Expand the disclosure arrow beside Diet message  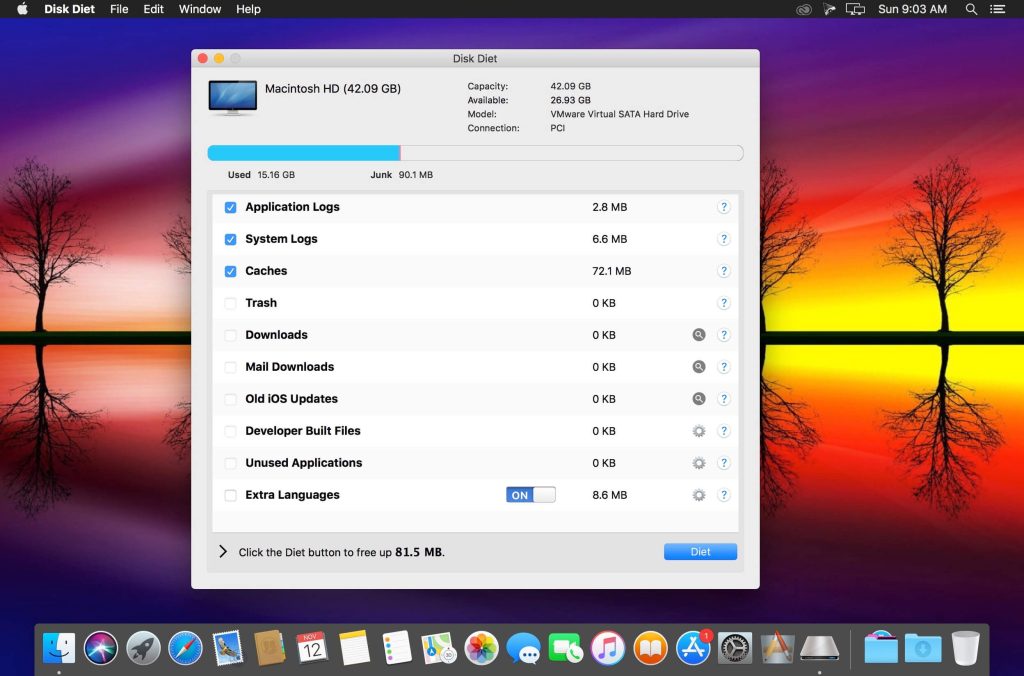223,552
